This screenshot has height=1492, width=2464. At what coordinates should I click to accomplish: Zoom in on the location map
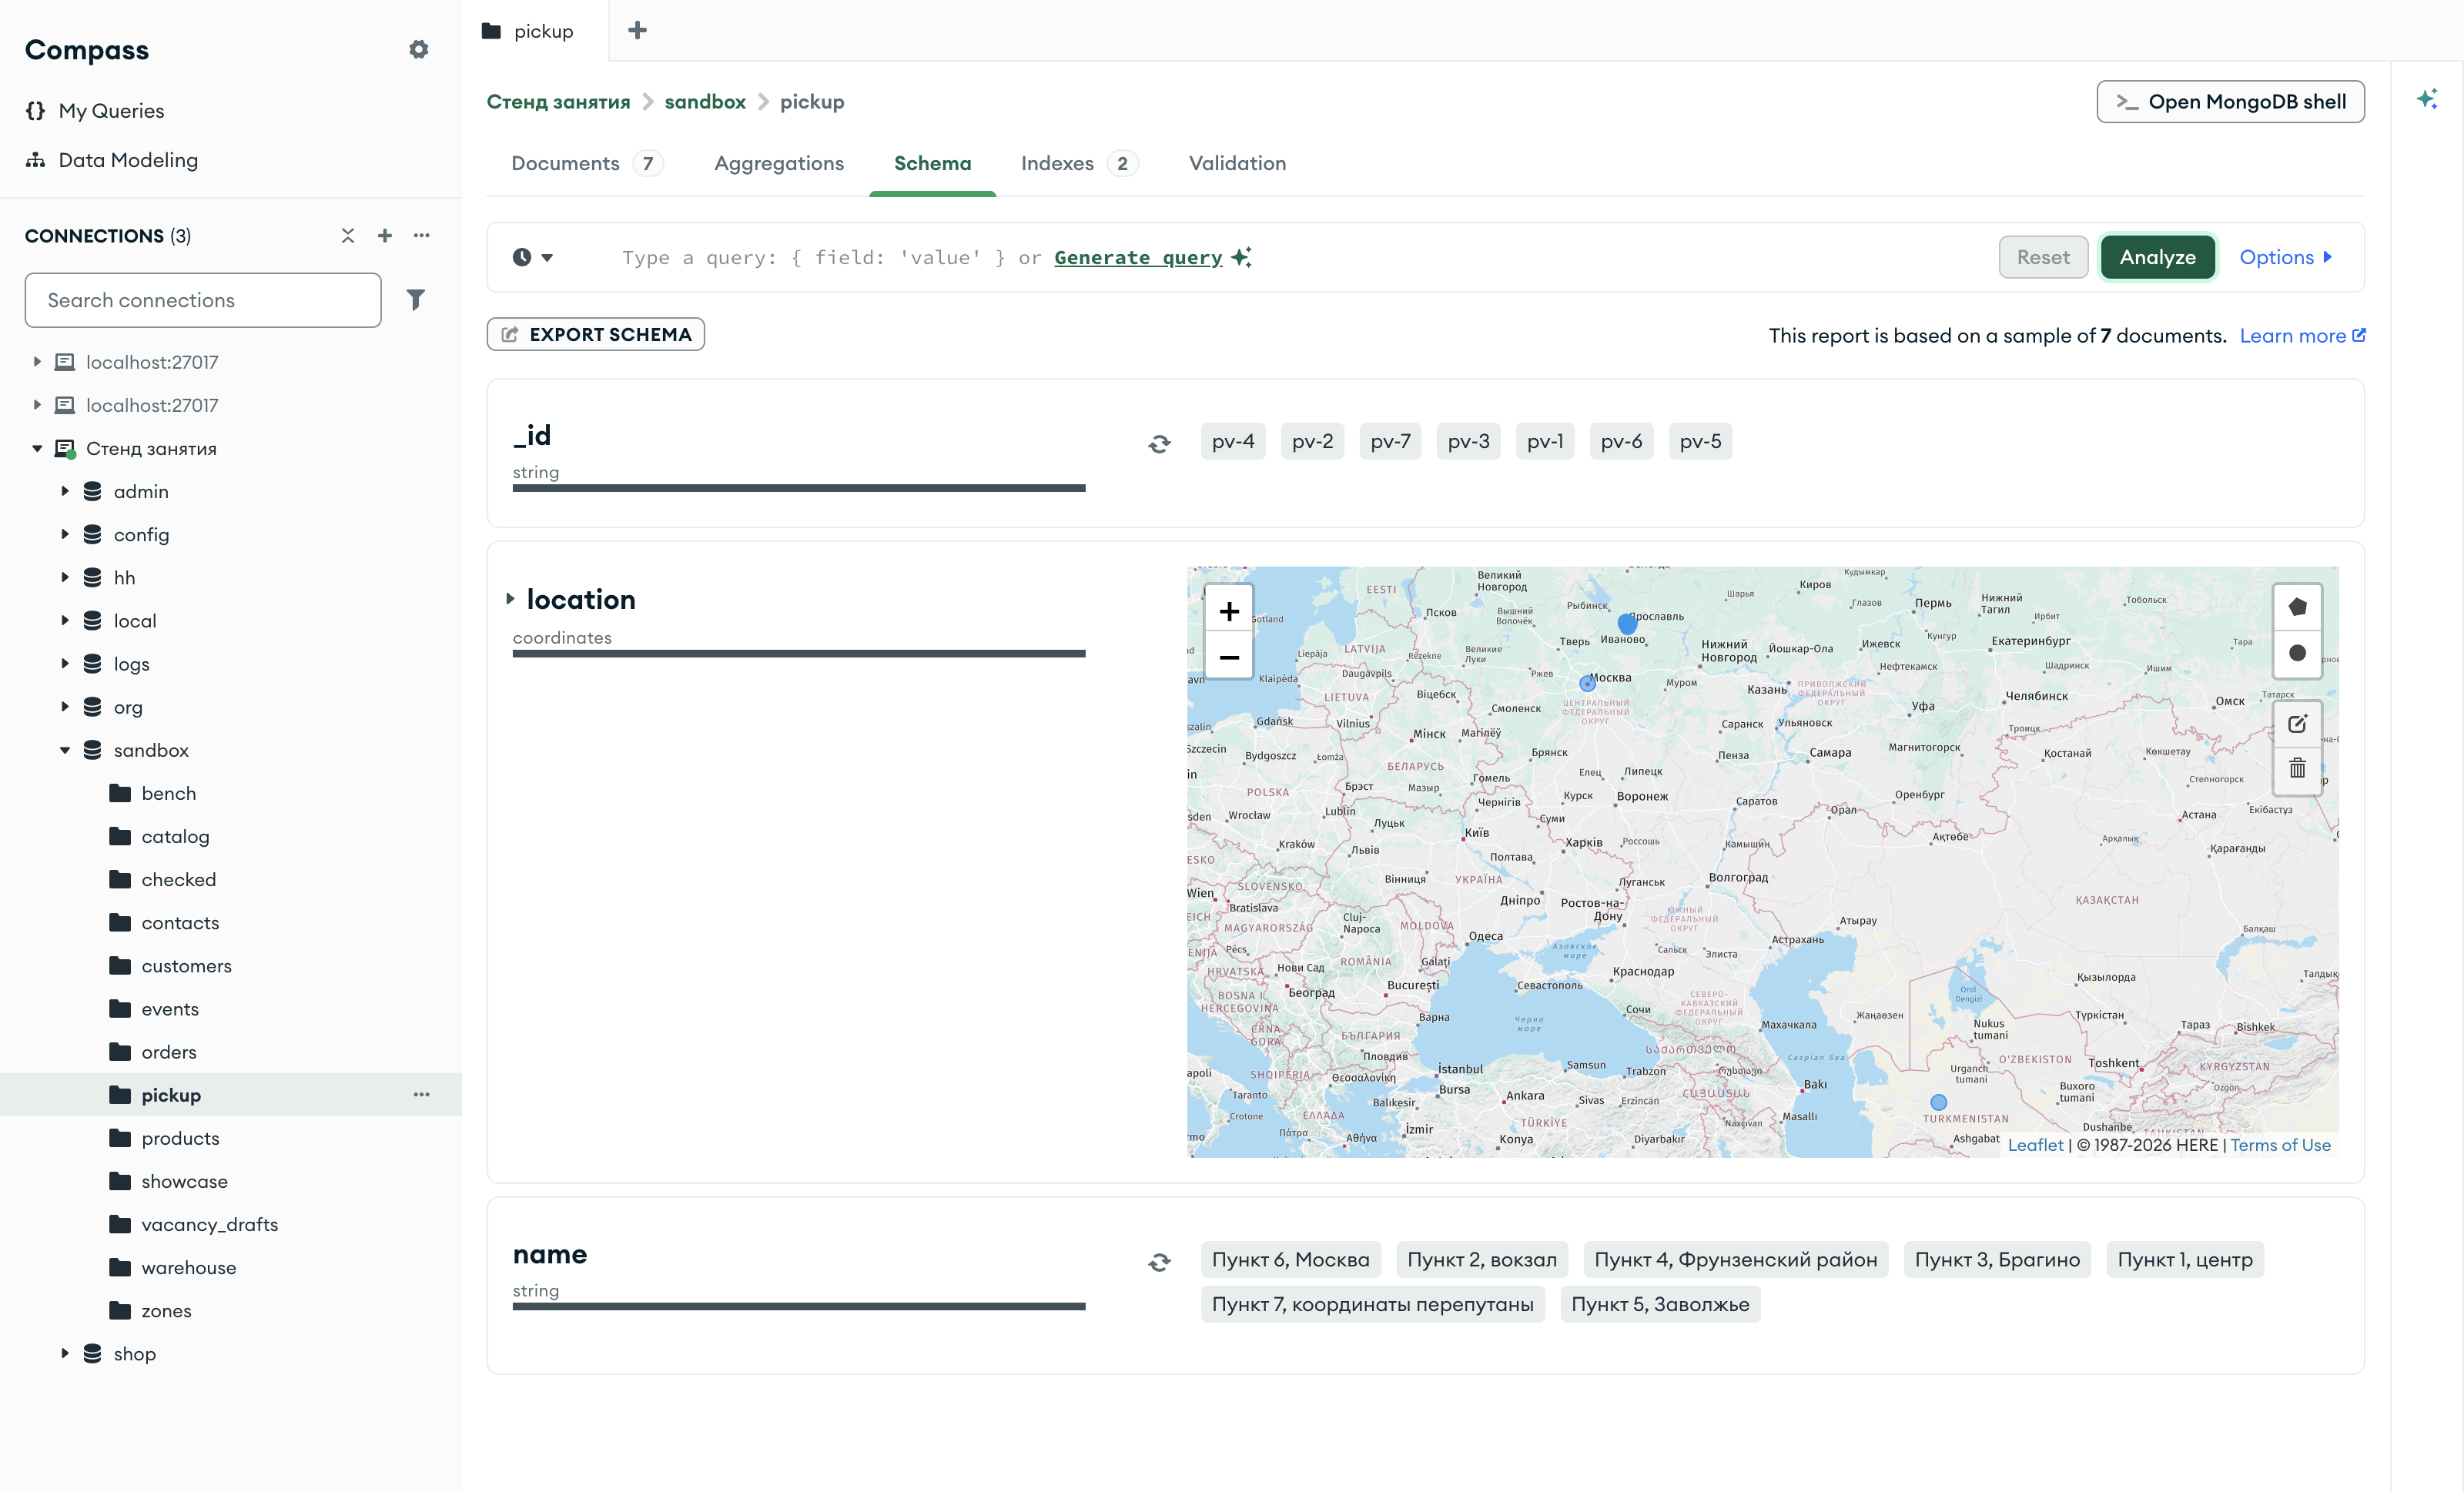[1229, 610]
